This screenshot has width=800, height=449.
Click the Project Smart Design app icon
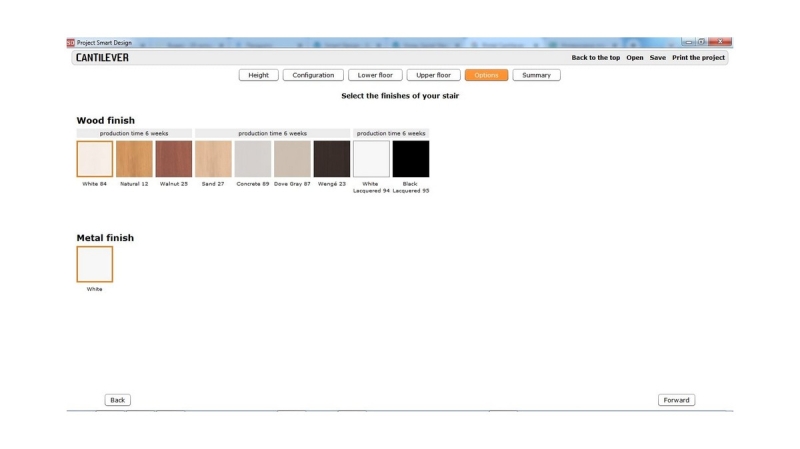[70, 43]
